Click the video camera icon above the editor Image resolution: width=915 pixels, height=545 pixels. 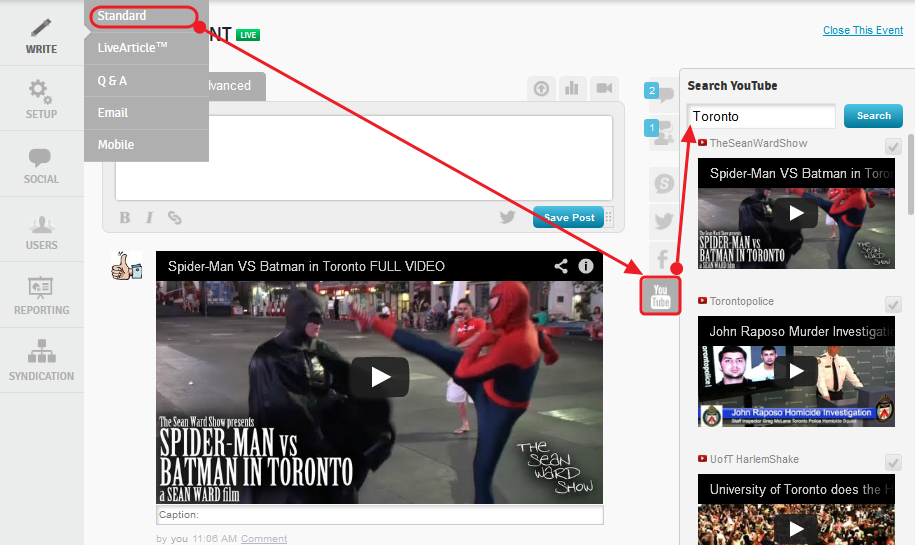click(x=604, y=89)
